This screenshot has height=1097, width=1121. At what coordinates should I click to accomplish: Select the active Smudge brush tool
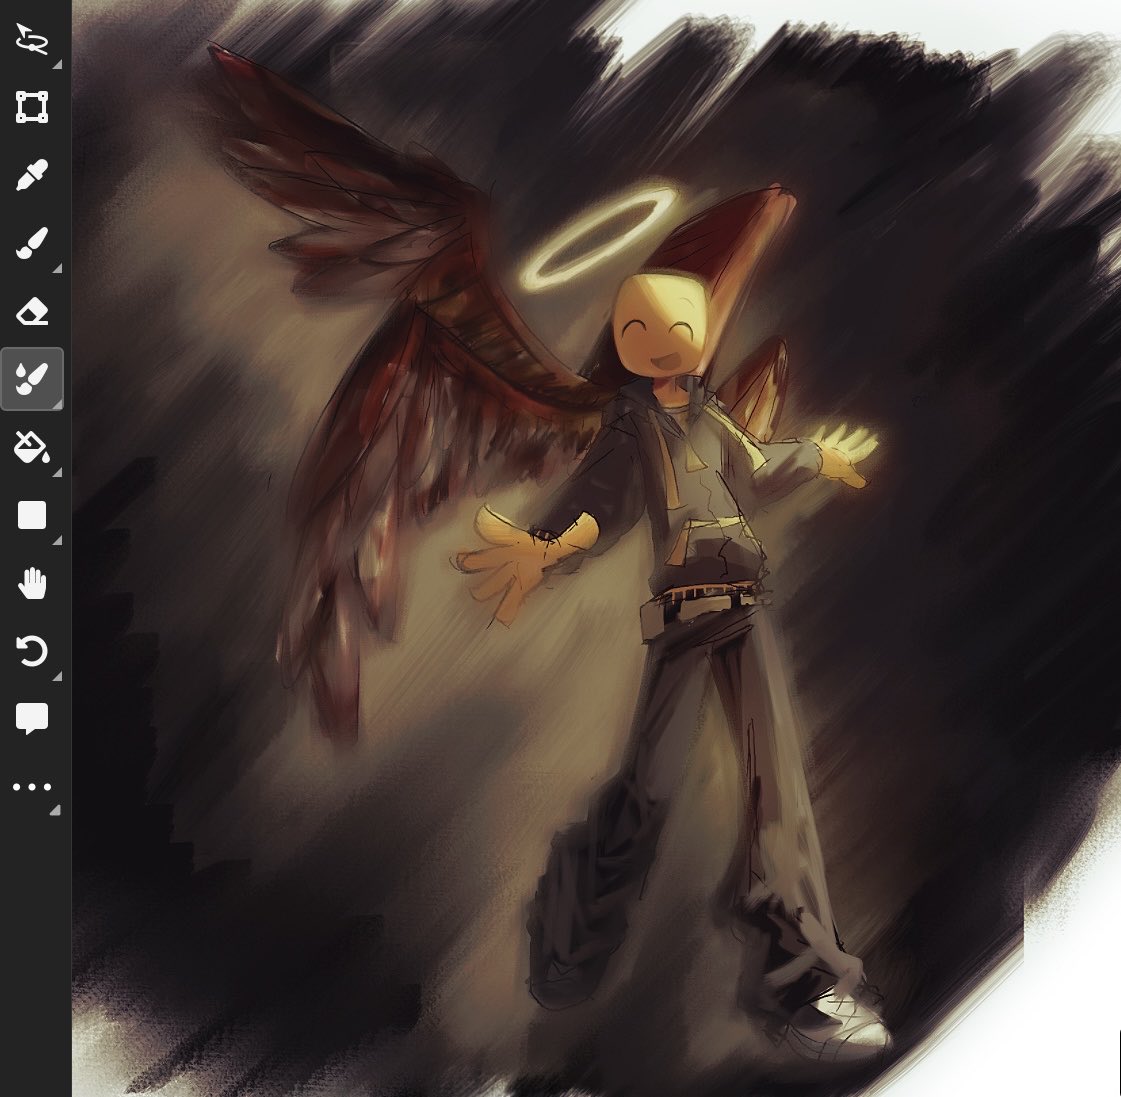click(x=32, y=379)
